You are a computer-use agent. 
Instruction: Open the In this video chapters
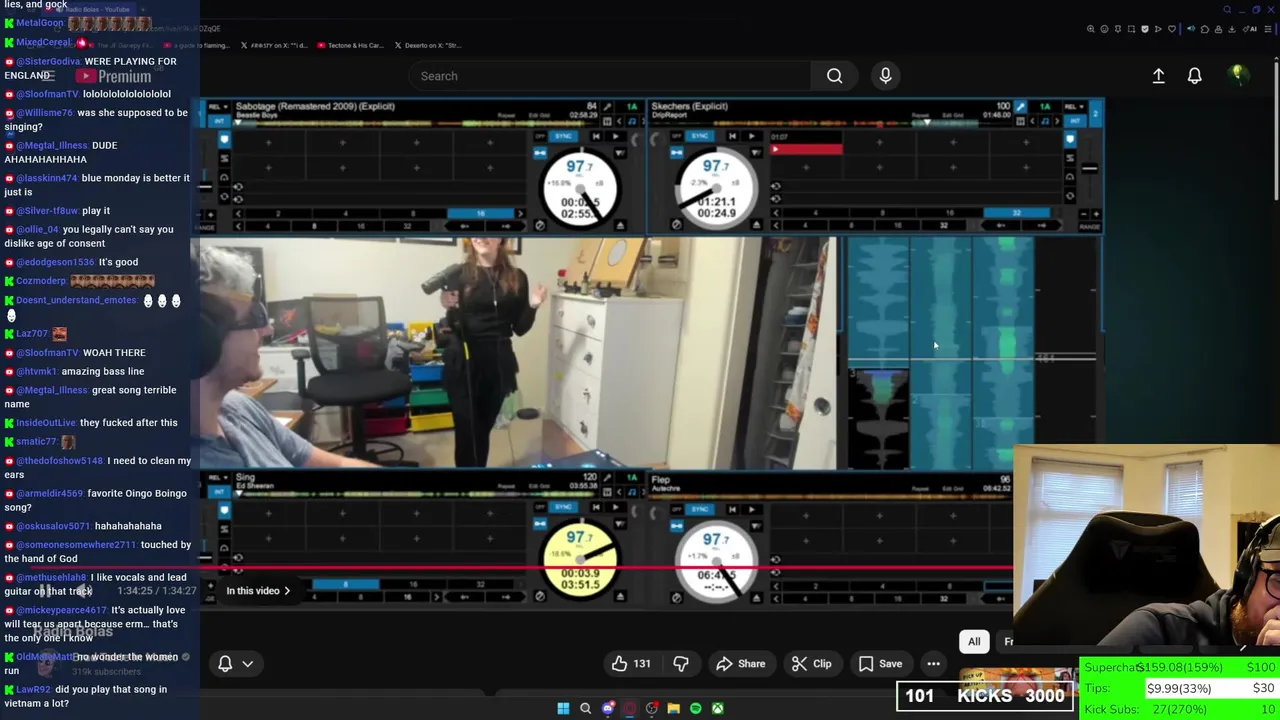click(257, 591)
